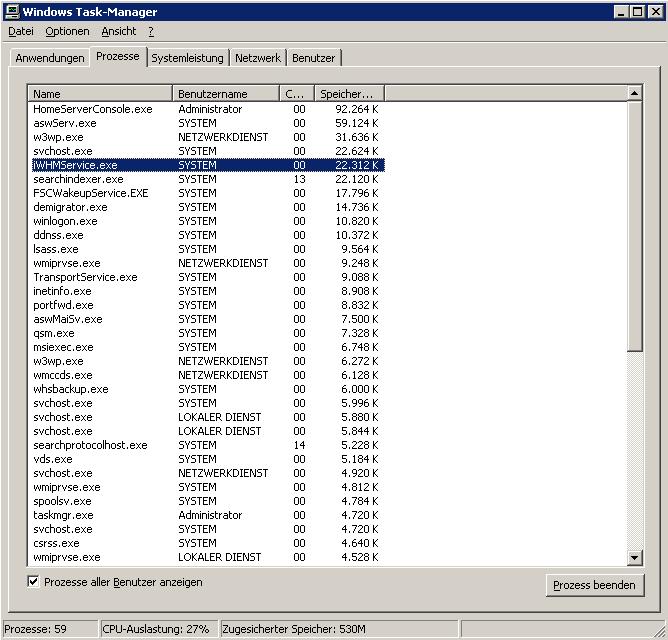Select the winlogon.exe process
Image resolution: width=668 pixels, height=640 pixels.
pos(208,221)
